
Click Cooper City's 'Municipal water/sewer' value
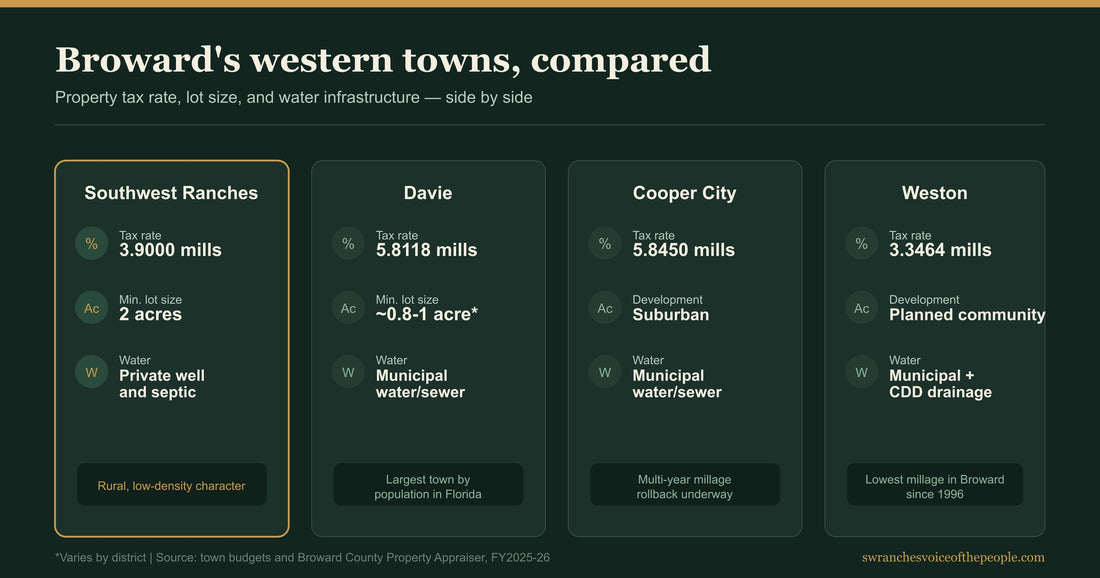click(677, 384)
